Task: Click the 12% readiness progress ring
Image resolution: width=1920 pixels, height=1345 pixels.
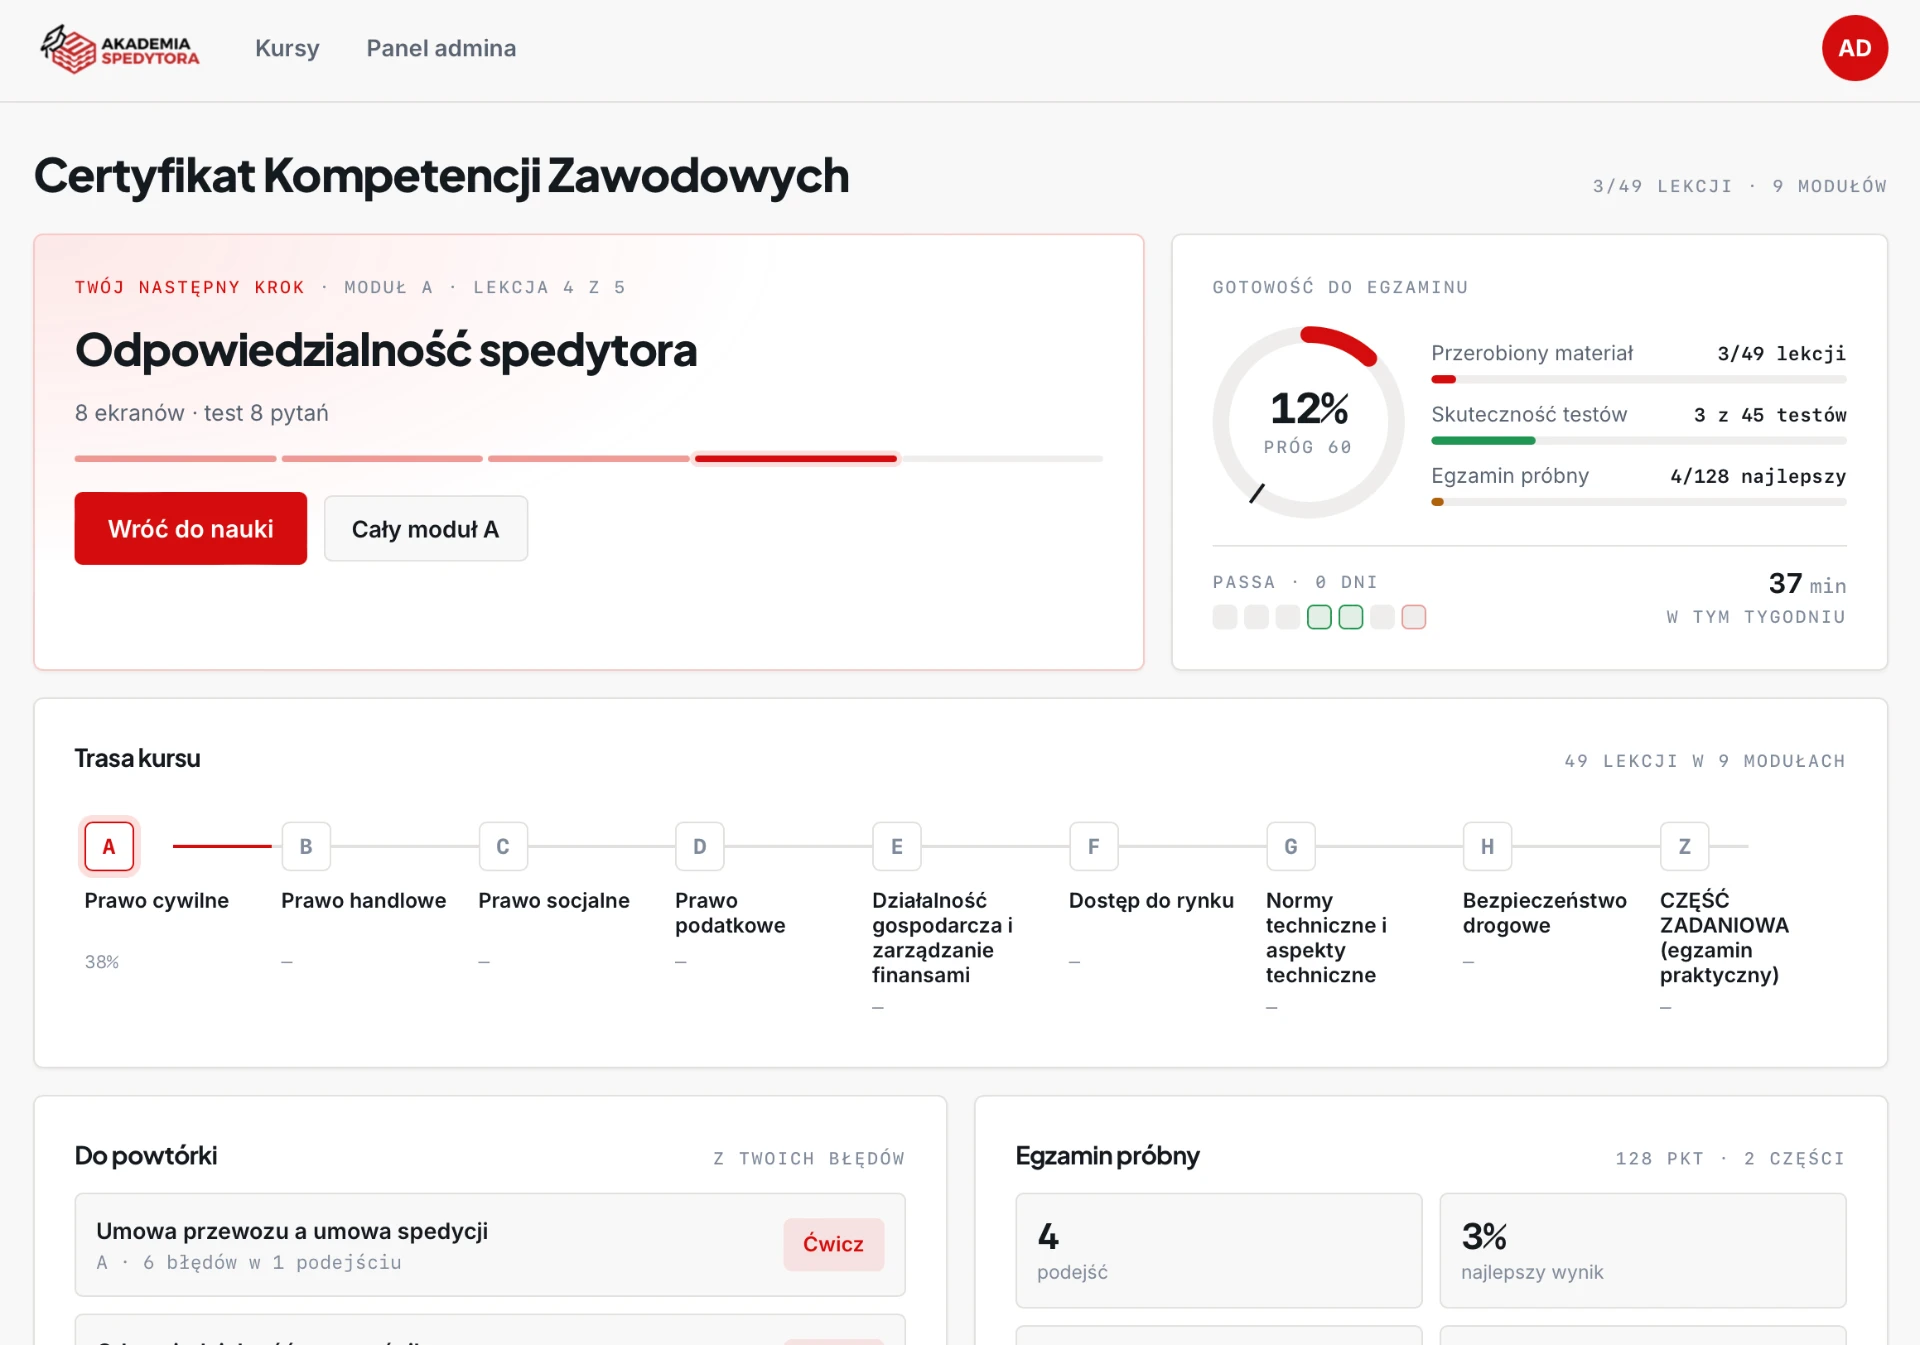Action: [x=1309, y=422]
